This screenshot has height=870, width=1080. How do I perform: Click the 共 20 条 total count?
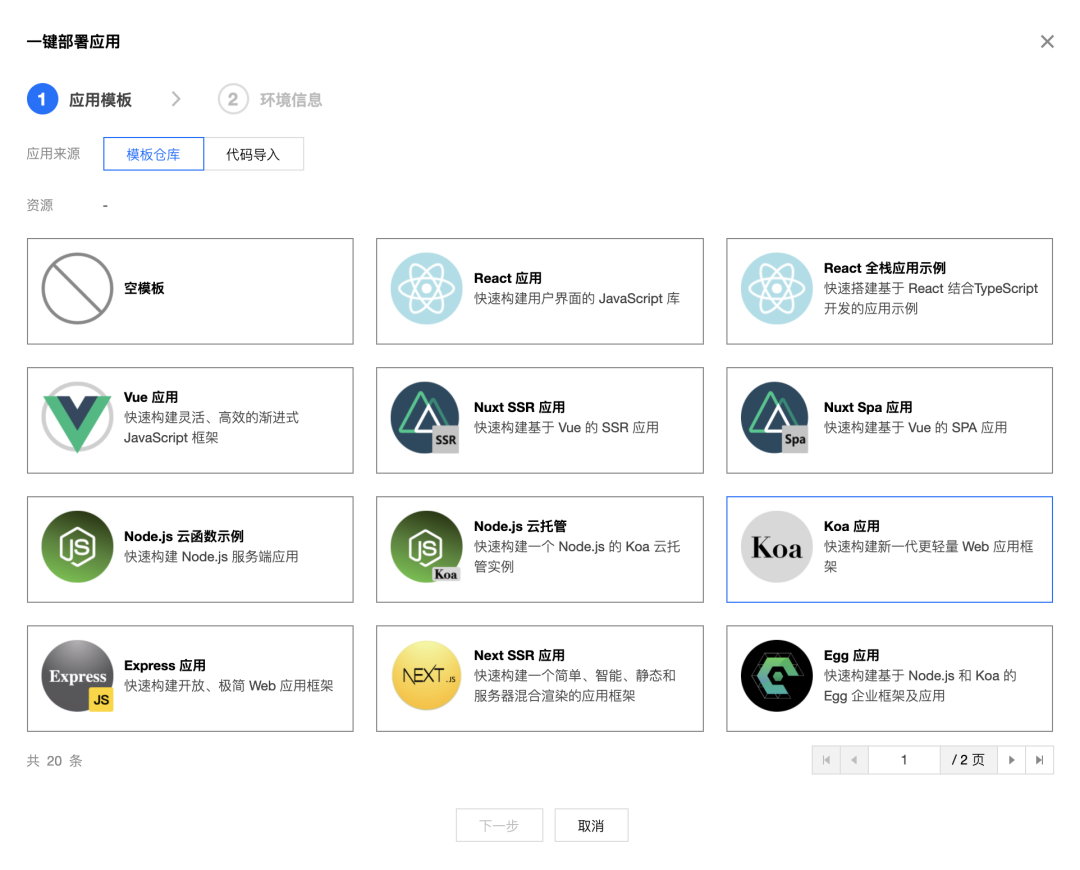54,760
